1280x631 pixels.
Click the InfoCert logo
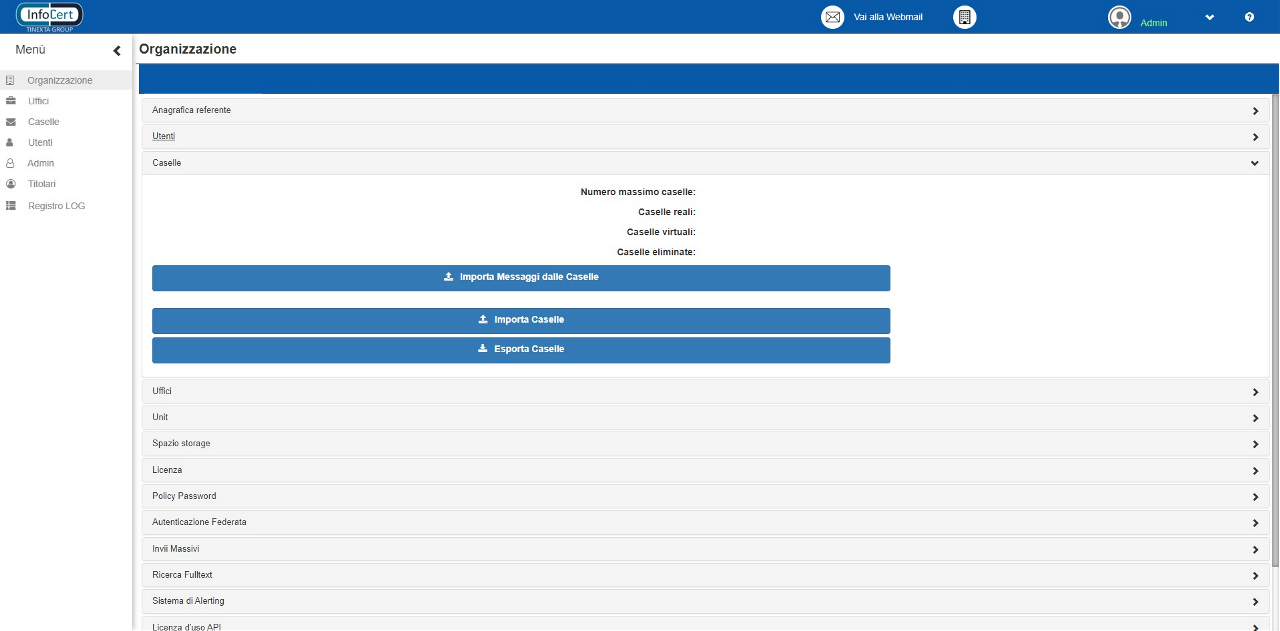pos(50,16)
